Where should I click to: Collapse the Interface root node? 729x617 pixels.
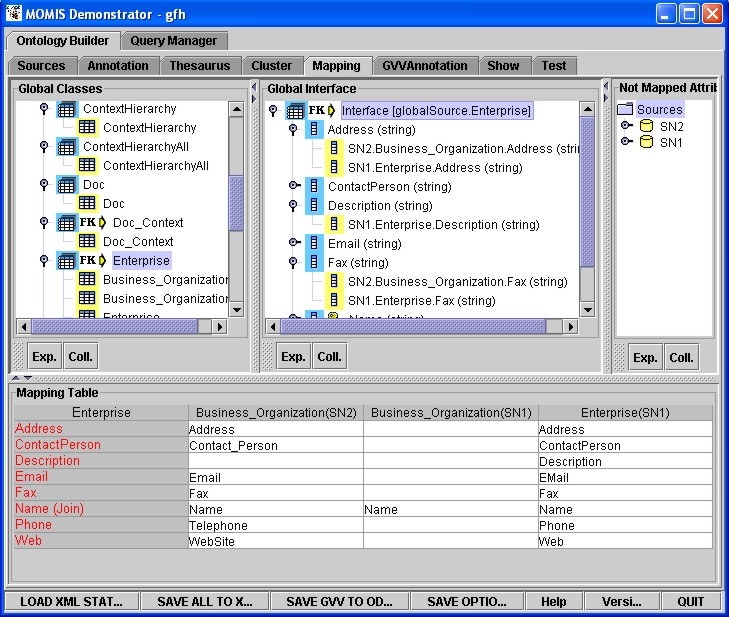point(273,110)
